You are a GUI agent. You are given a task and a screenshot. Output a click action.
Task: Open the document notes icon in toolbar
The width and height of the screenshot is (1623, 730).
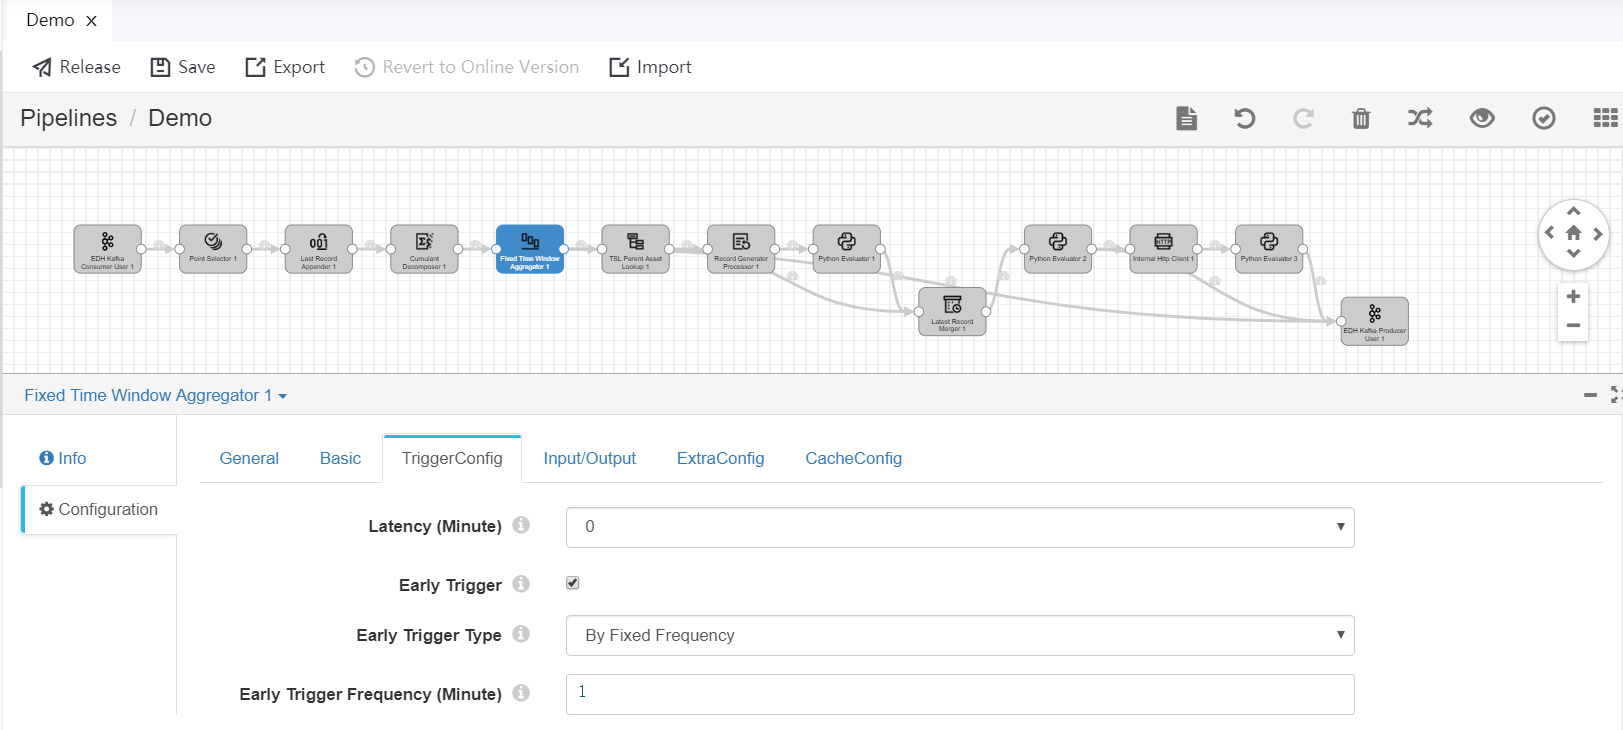click(1186, 118)
